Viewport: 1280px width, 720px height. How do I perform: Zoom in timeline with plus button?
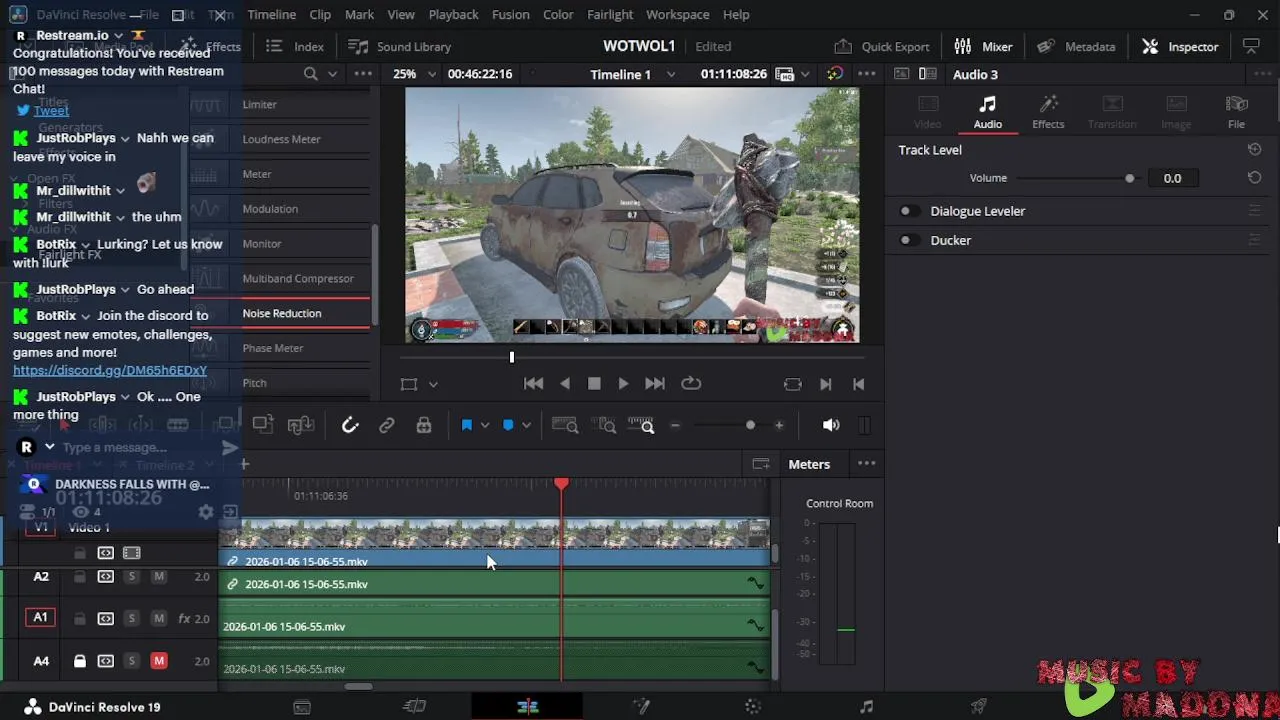pos(779,425)
